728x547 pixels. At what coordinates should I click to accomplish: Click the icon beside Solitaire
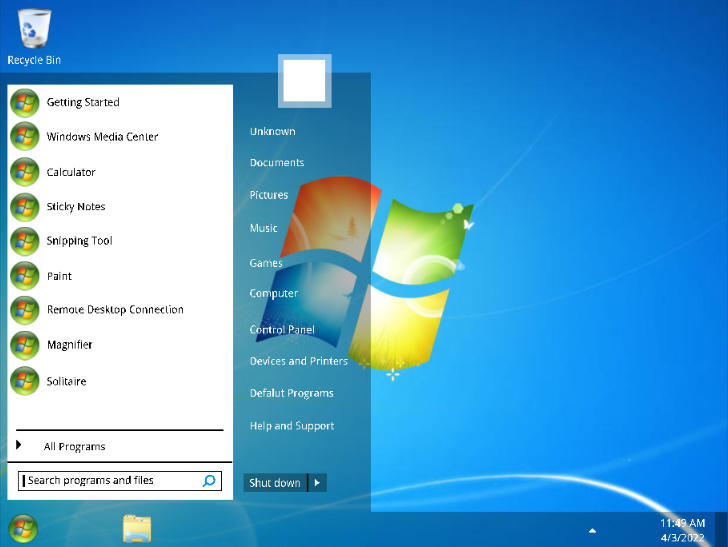(25, 381)
